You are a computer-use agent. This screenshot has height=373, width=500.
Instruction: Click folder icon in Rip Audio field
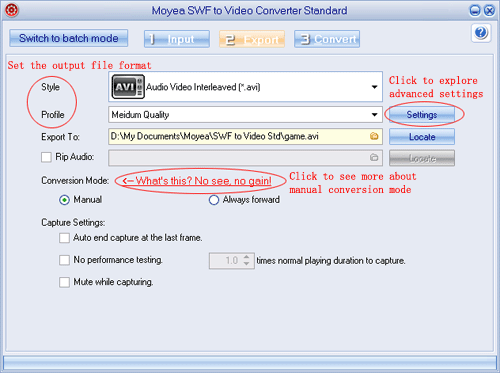pos(374,157)
